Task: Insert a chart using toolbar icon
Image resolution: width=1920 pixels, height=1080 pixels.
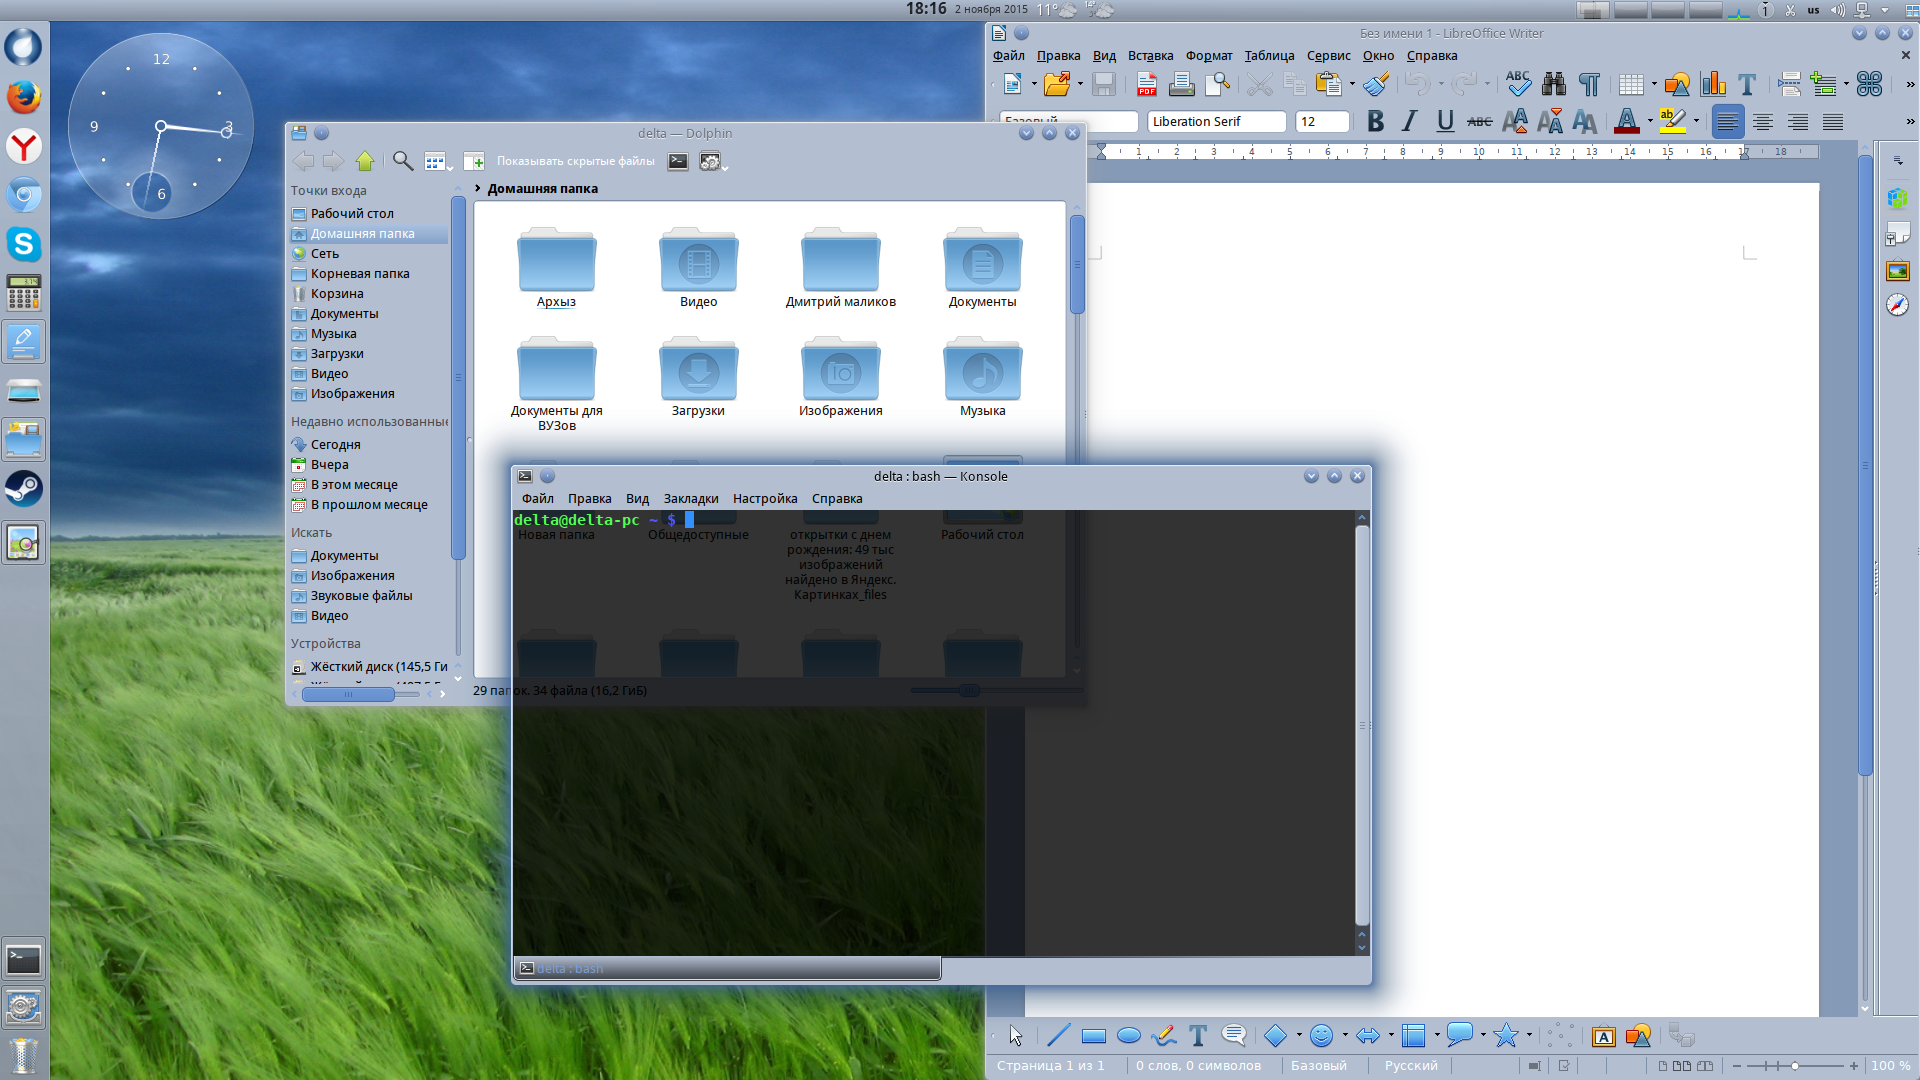Action: click(x=1713, y=85)
